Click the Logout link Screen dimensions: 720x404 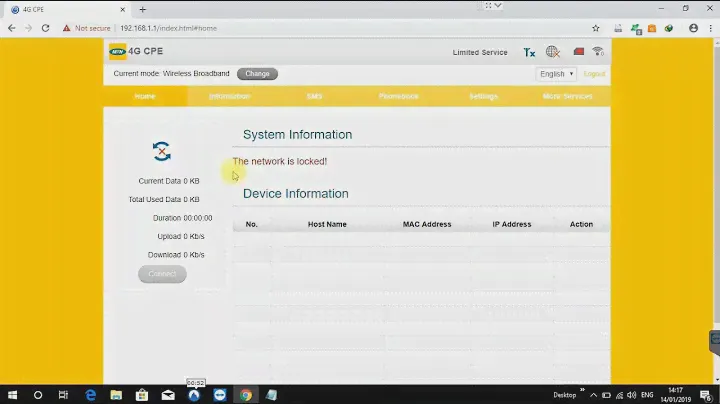pyautogui.click(x=594, y=74)
